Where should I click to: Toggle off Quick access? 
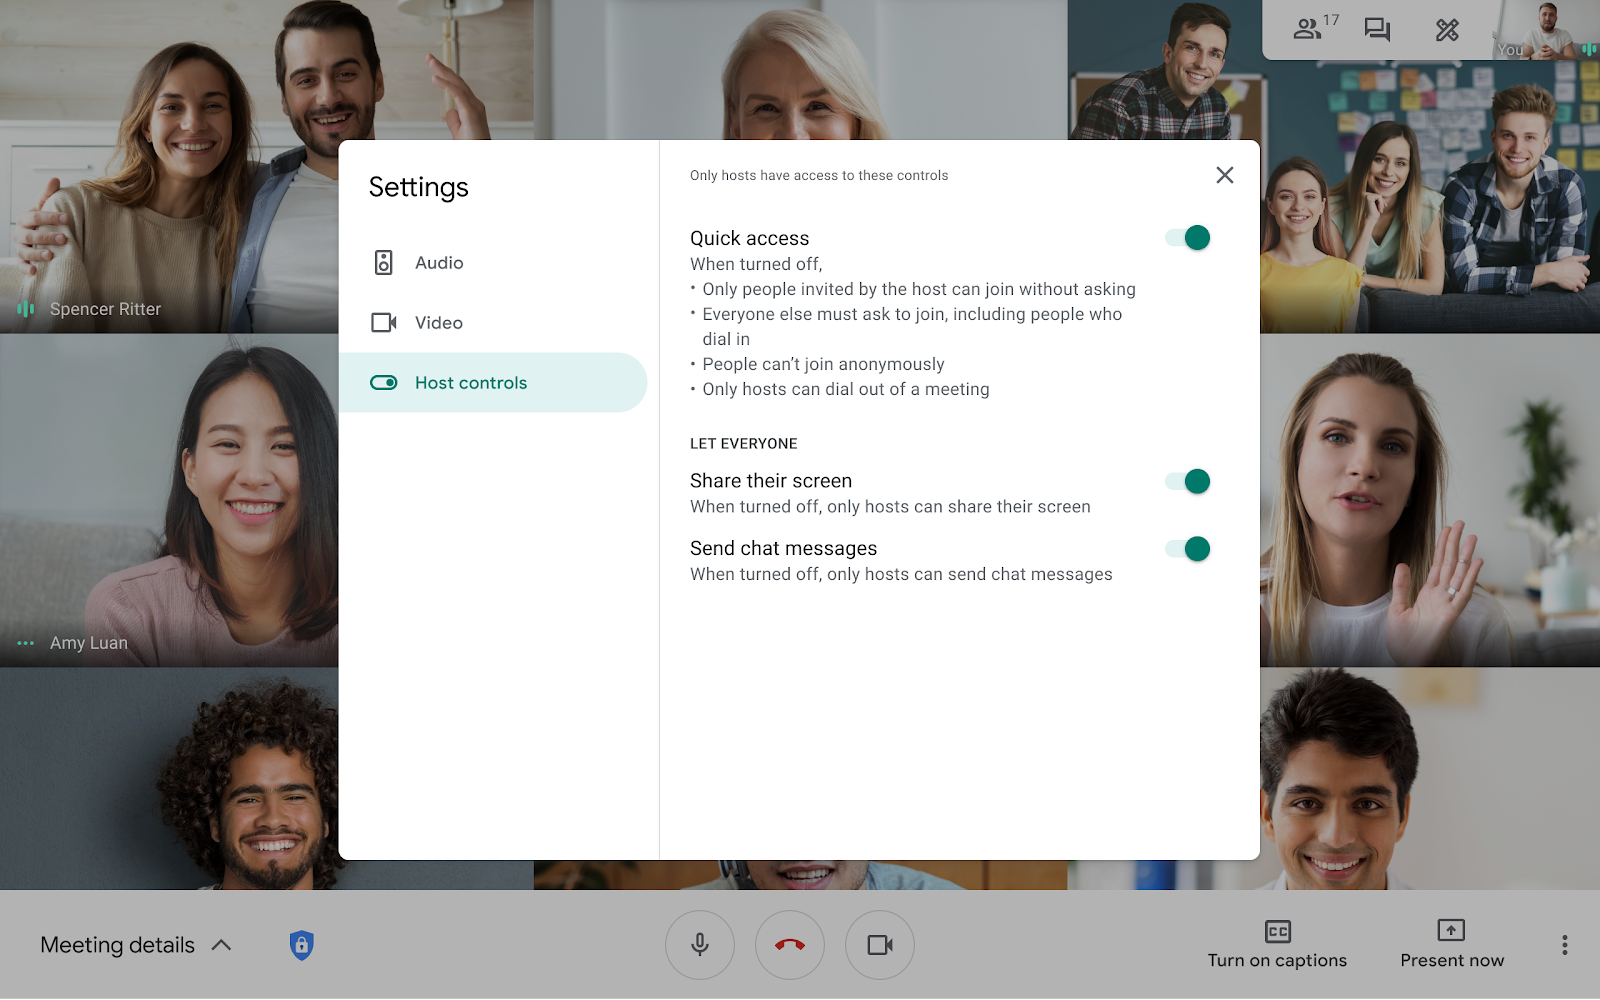[x=1188, y=237]
